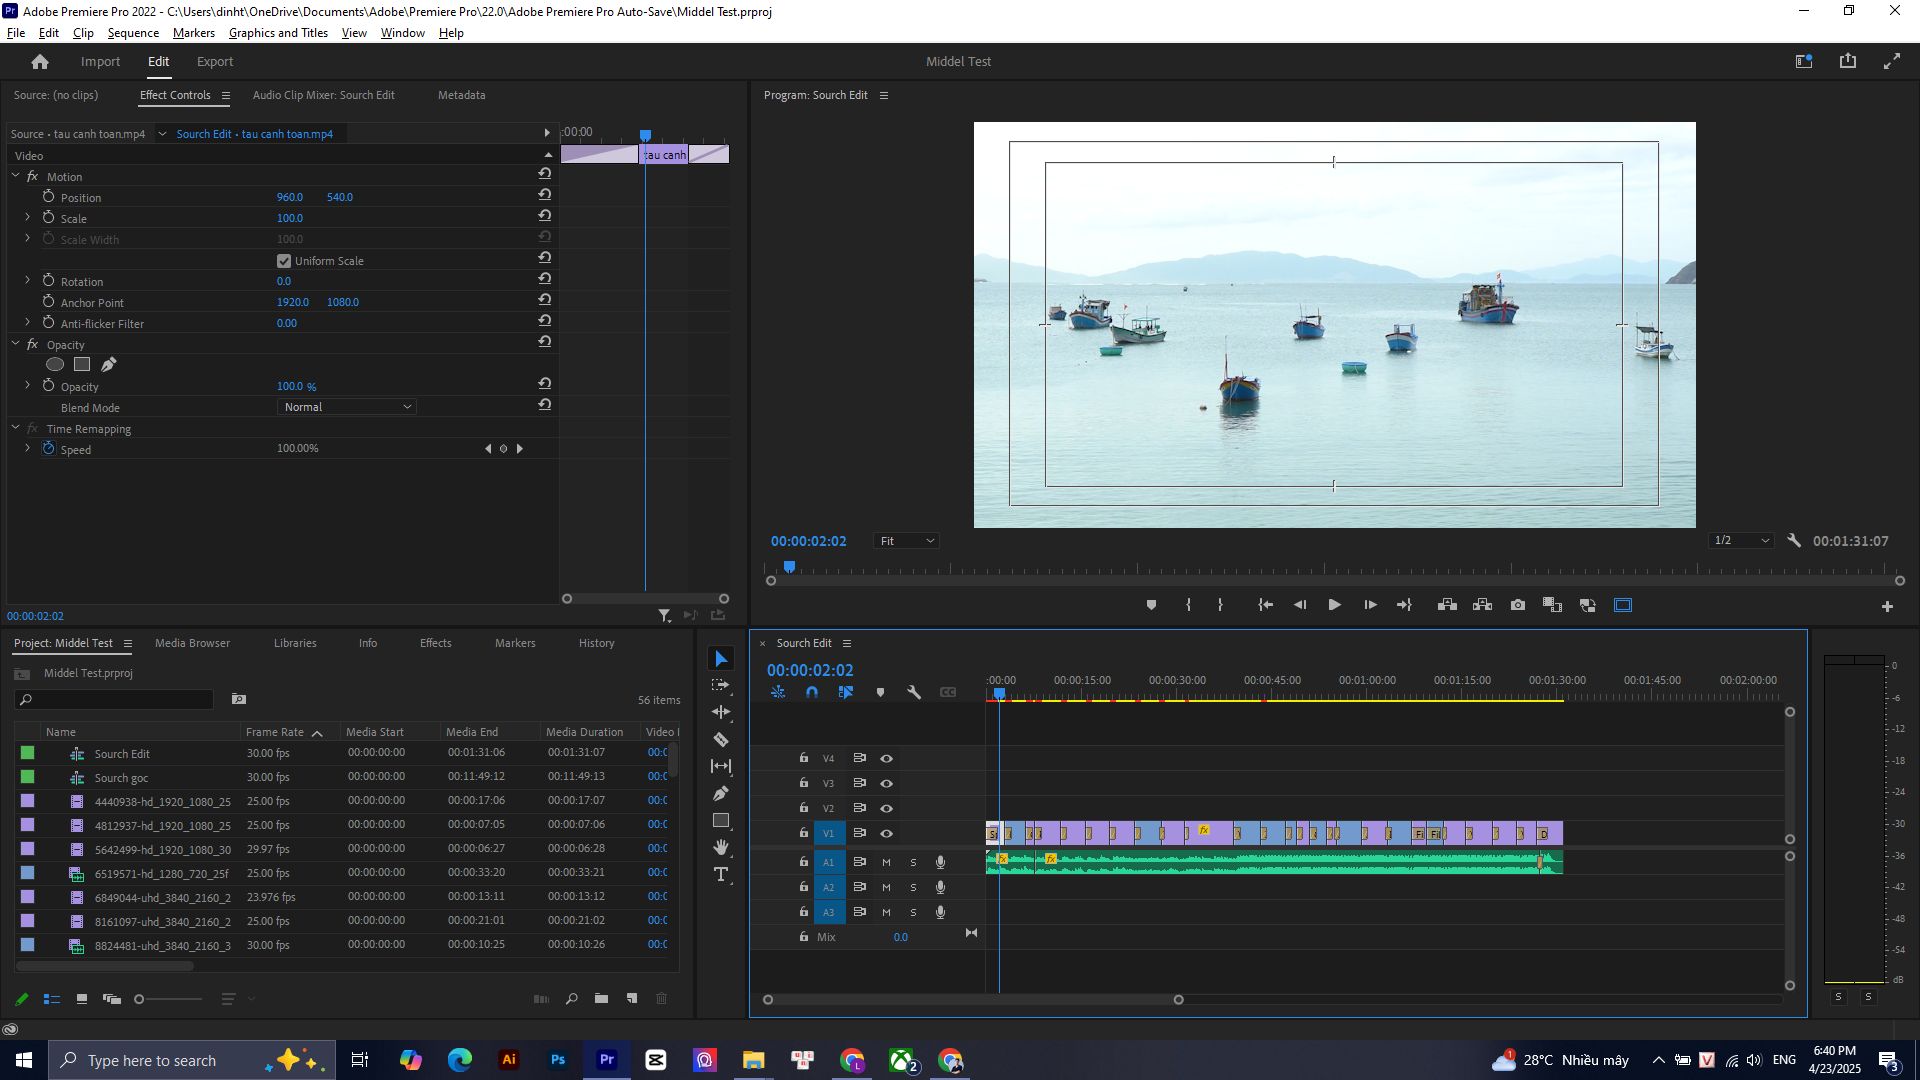Collapse the Motion effect group
The image size is (1920, 1080).
click(15, 176)
